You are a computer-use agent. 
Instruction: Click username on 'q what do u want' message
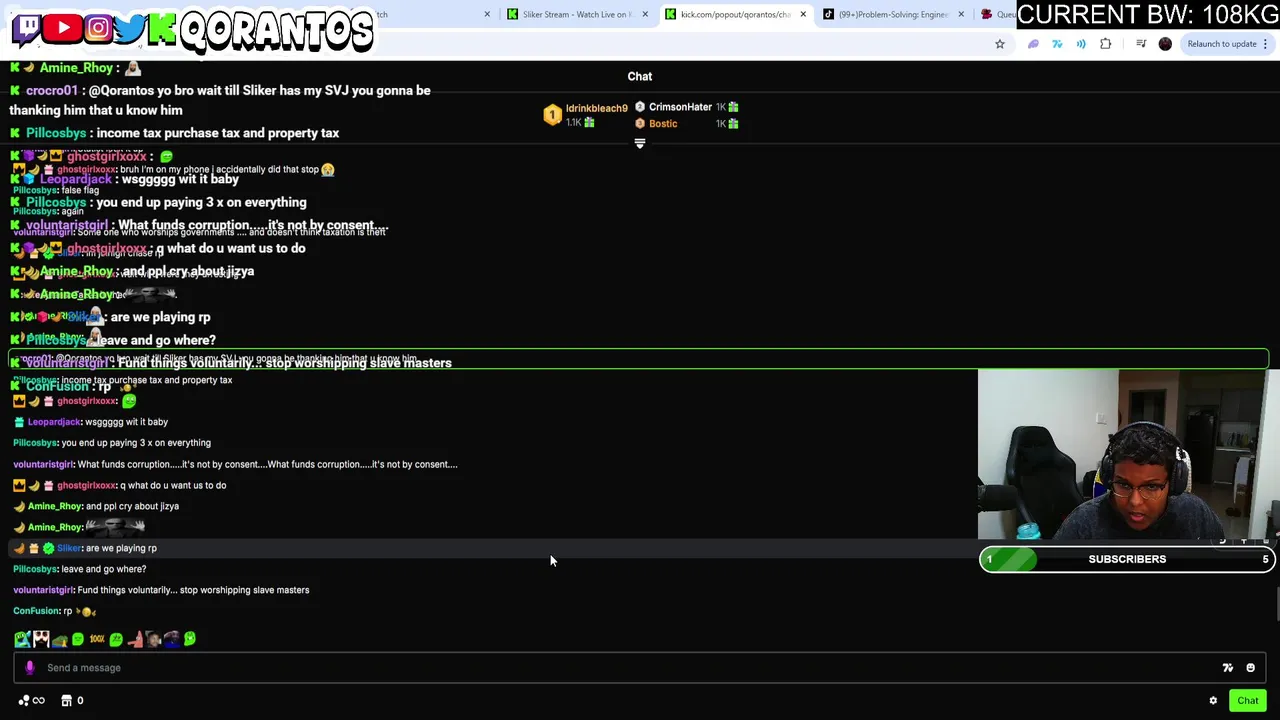[87, 485]
